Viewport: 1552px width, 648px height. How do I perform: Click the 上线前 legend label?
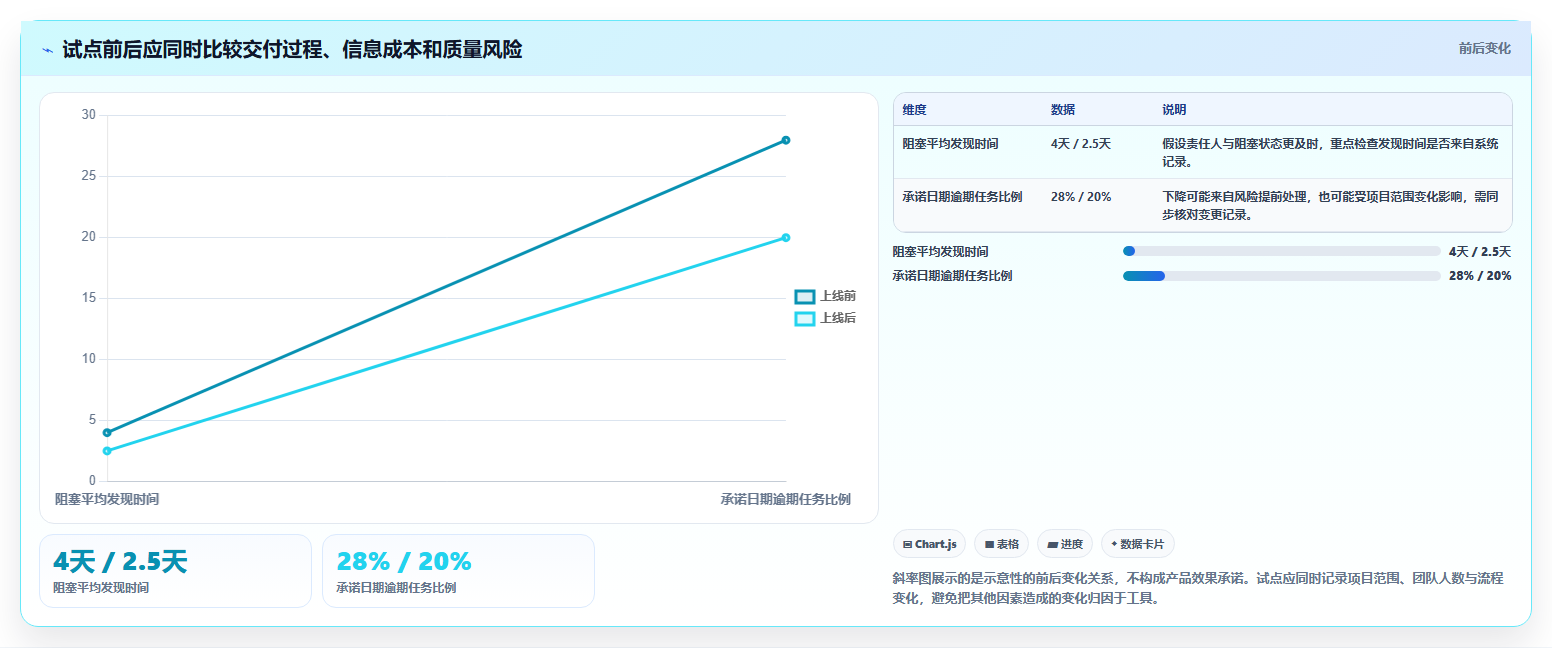(x=838, y=296)
